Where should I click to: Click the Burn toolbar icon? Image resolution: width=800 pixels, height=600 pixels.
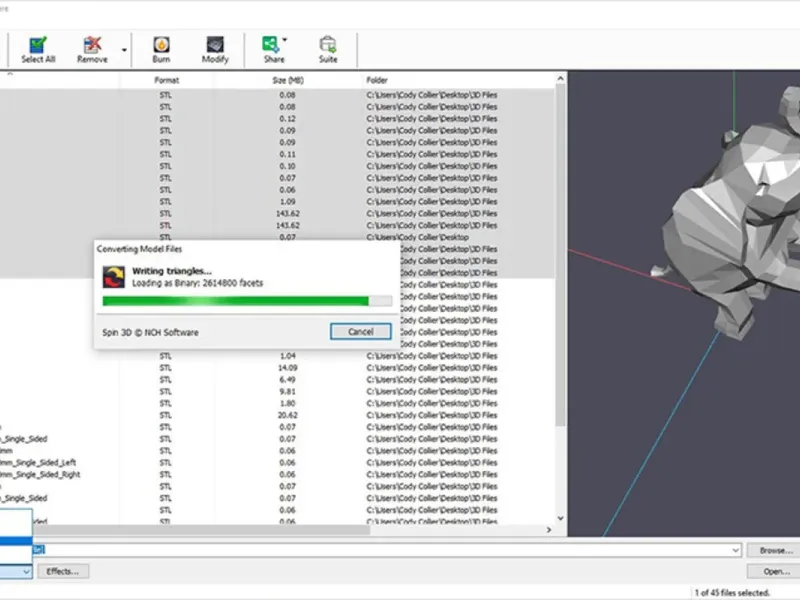coord(161,49)
